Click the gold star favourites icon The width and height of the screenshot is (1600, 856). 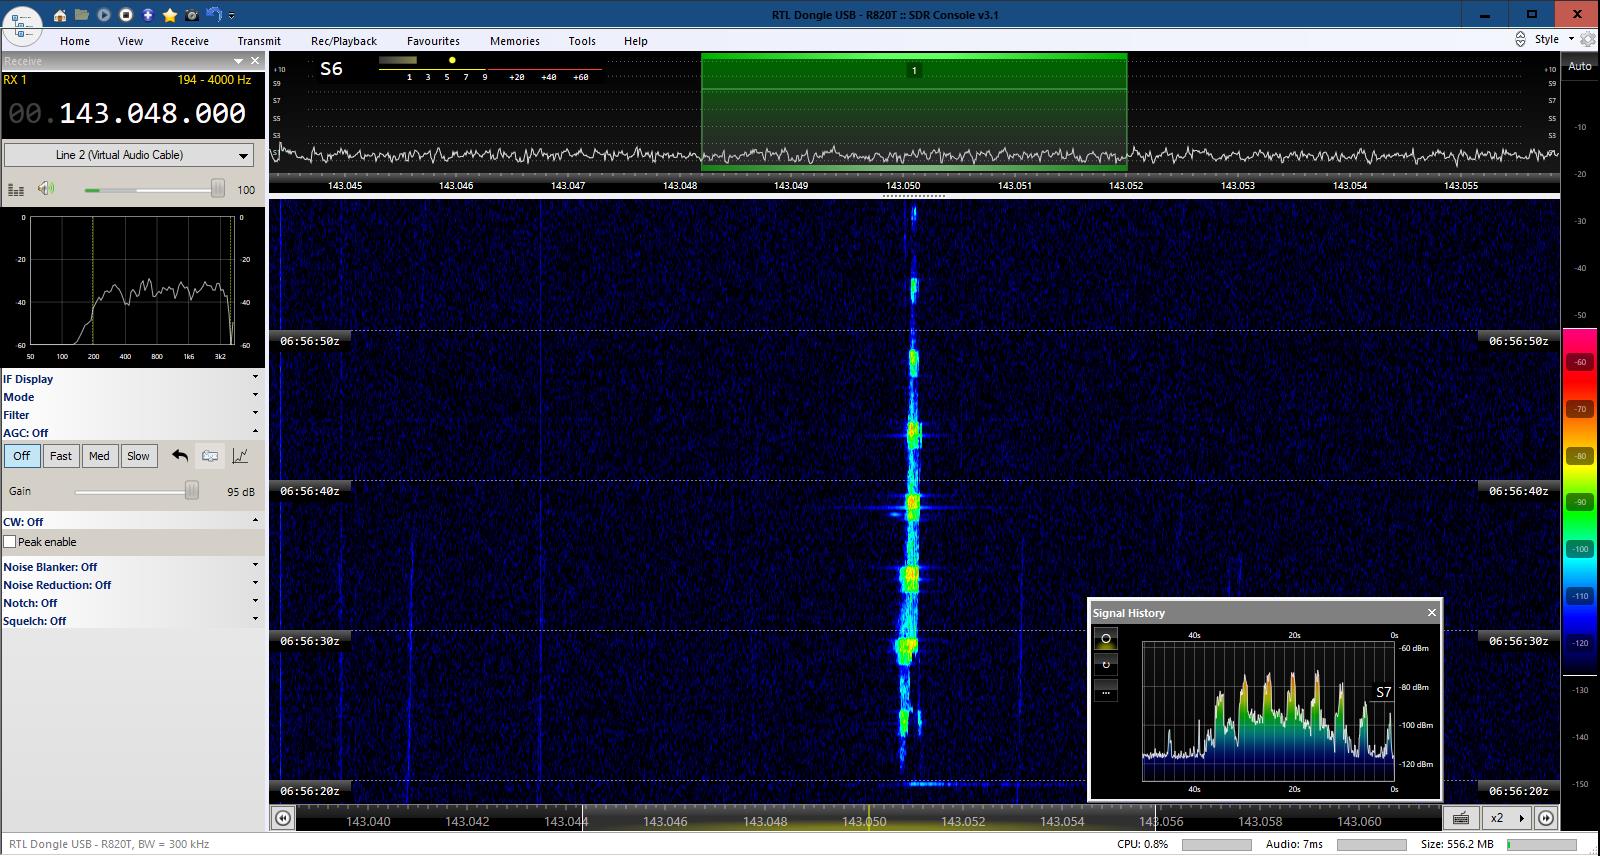click(x=170, y=15)
